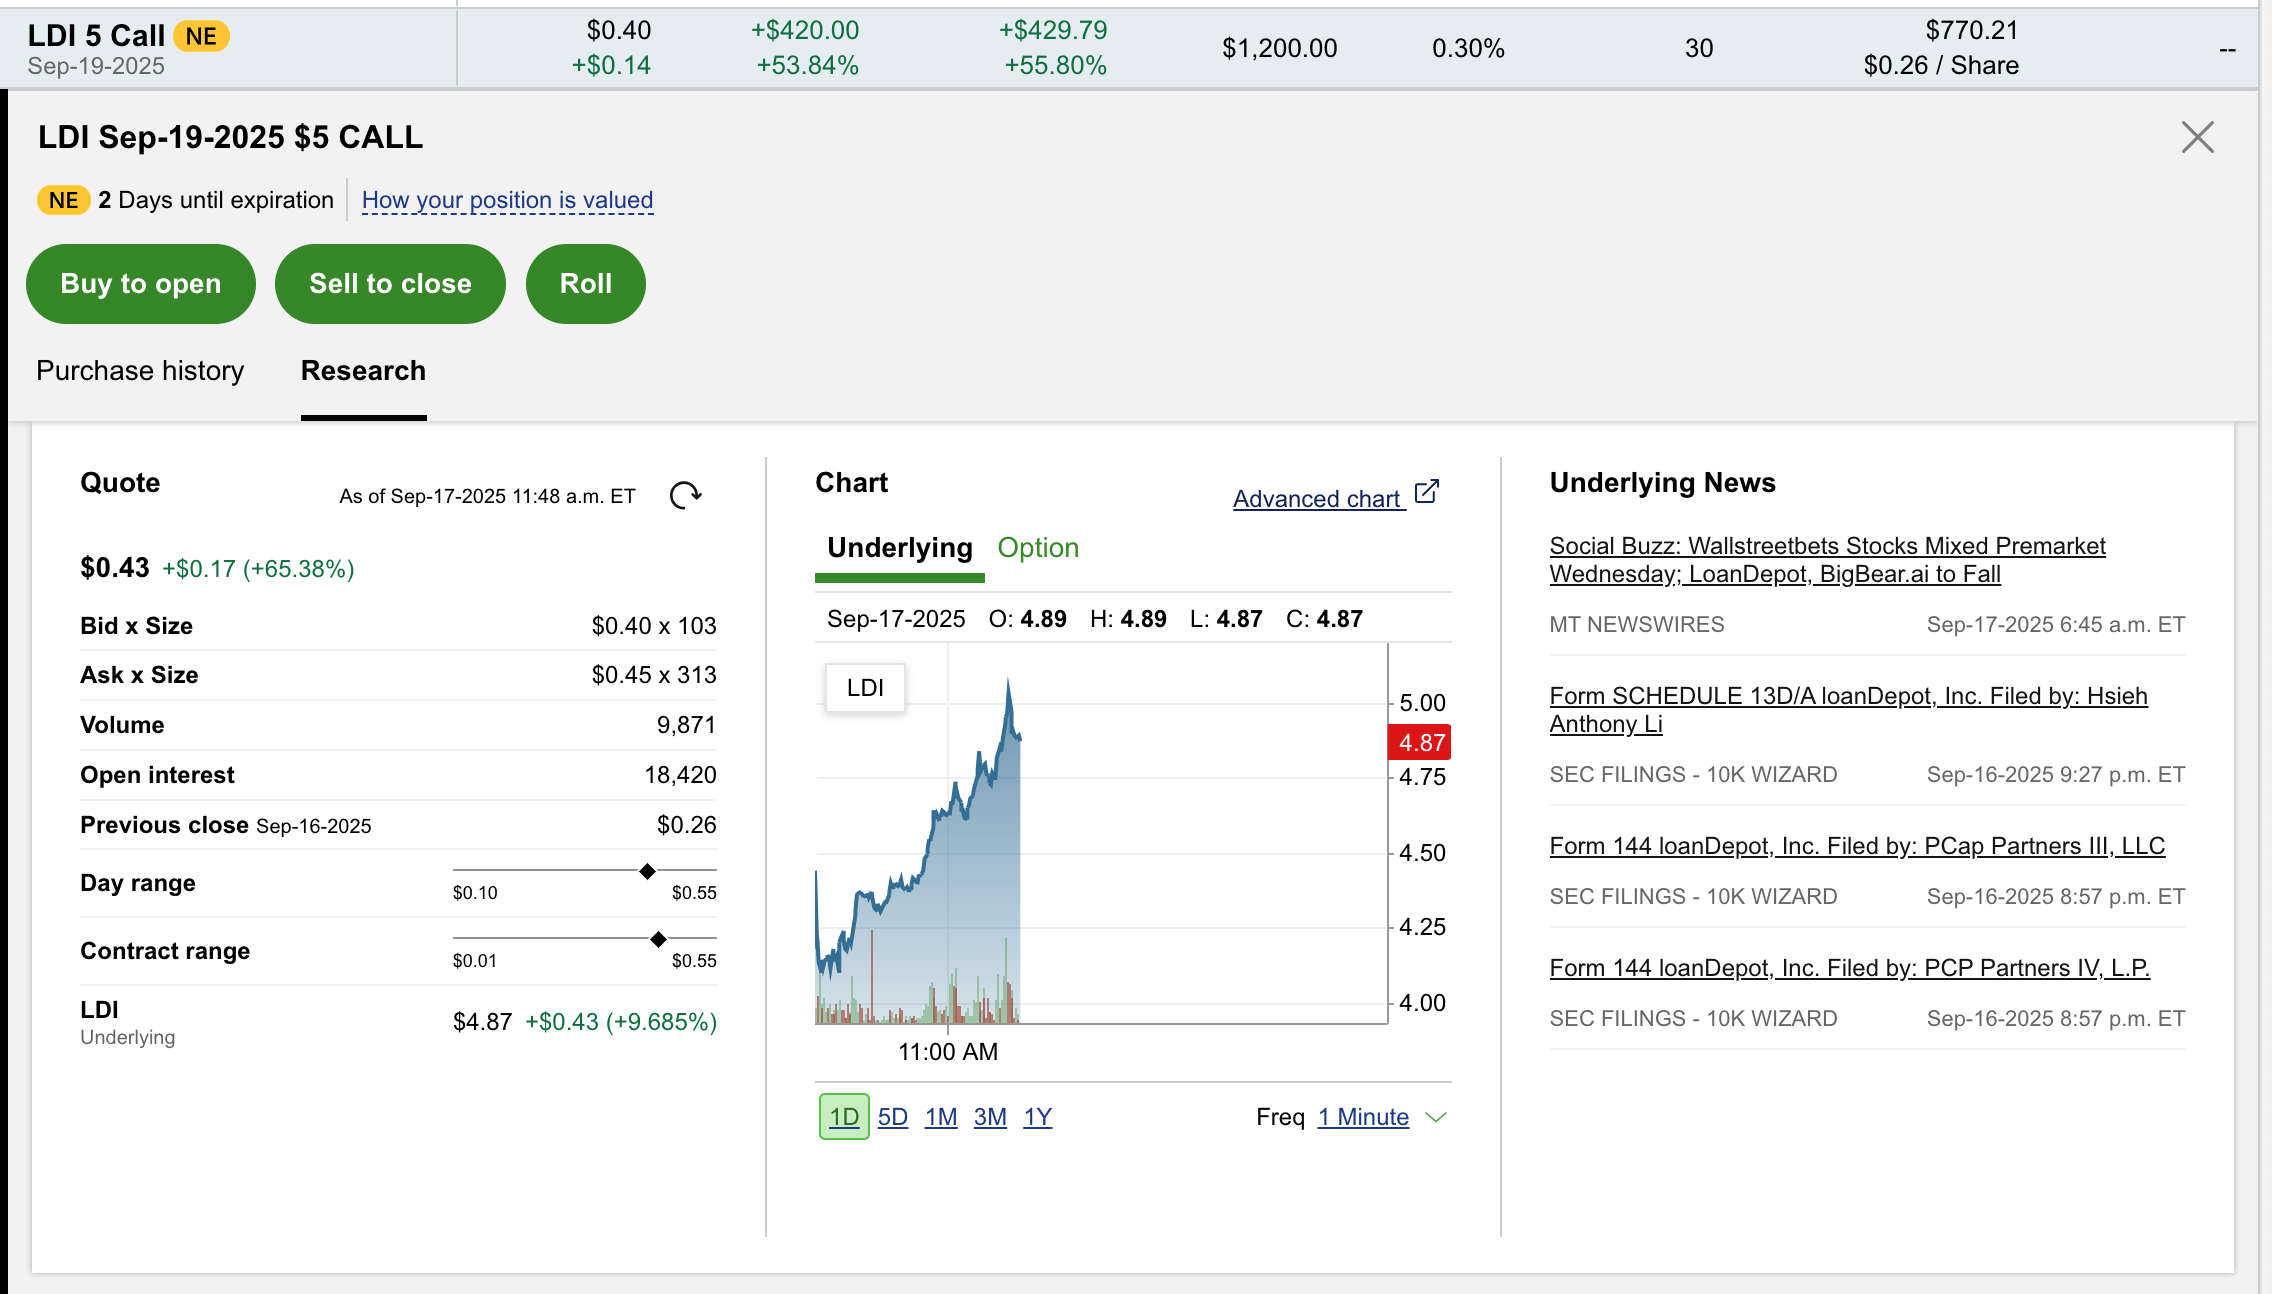
Task: Open How your position is valued link
Action: (507, 200)
